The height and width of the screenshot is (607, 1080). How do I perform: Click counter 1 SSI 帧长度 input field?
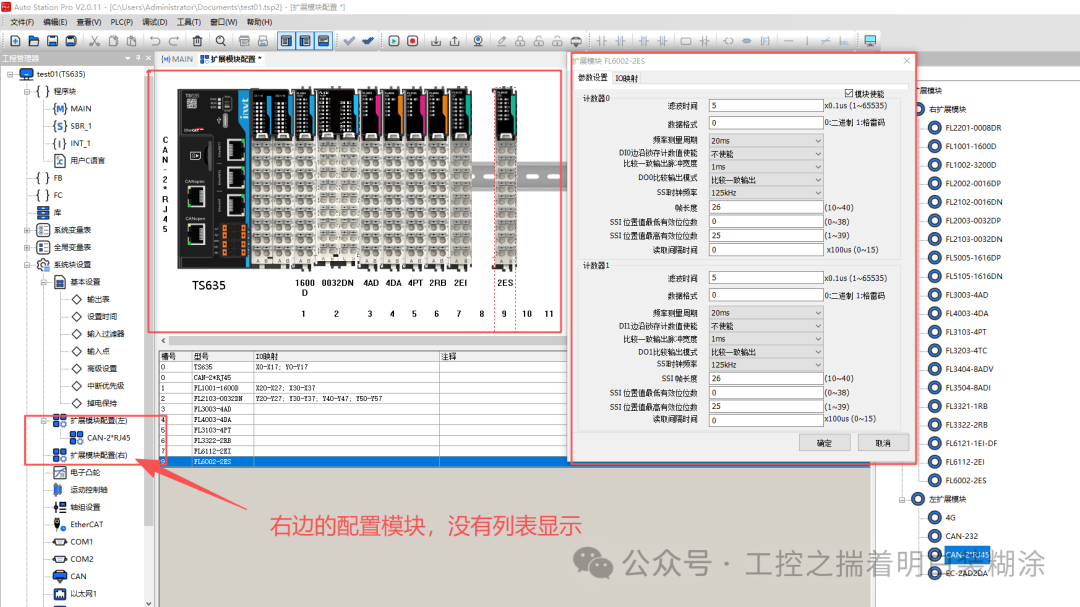pos(766,378)
